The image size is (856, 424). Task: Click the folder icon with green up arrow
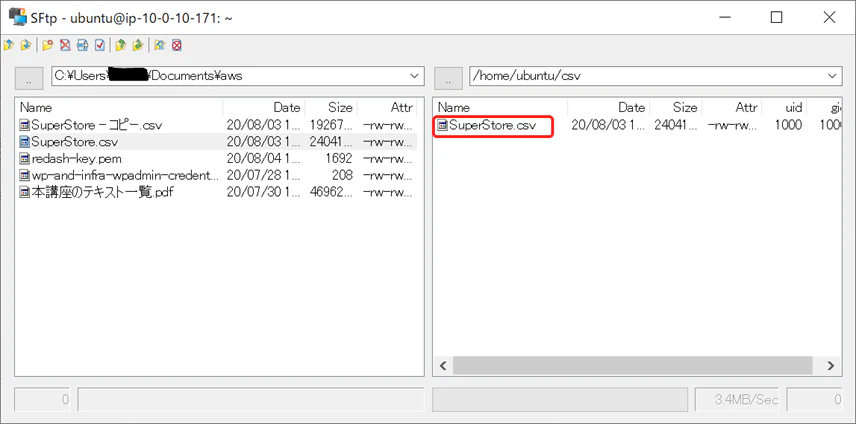pyautogui.click(x=121, y=45)
